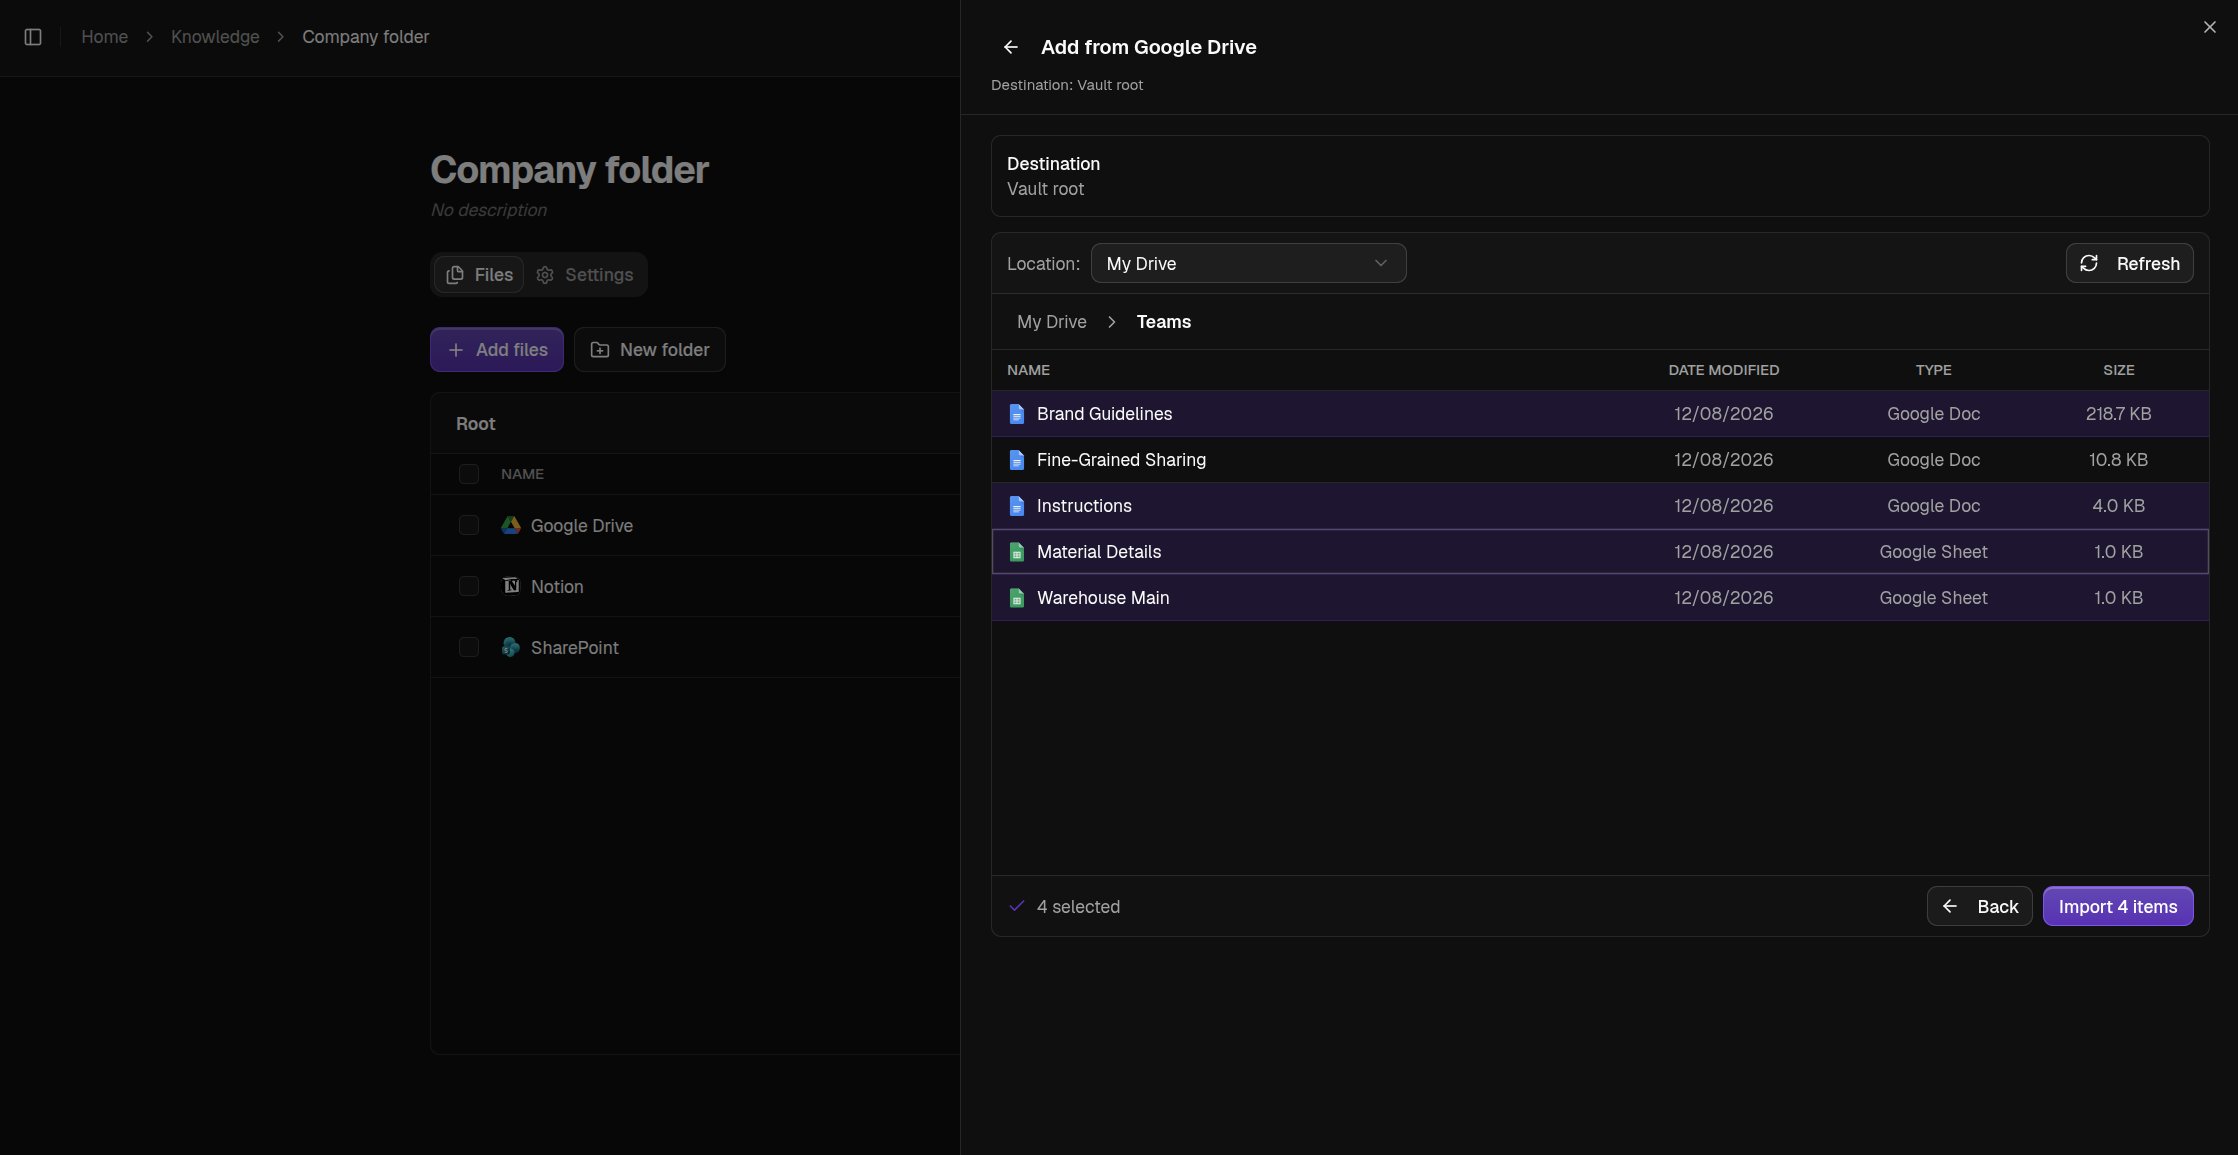Sort by the TYPE column header
2238x1155 pixels.
click(1934, 370)
